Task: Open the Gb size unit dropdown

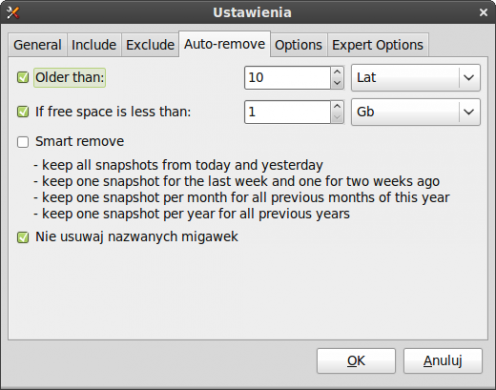Action: (x=416, y=112)
